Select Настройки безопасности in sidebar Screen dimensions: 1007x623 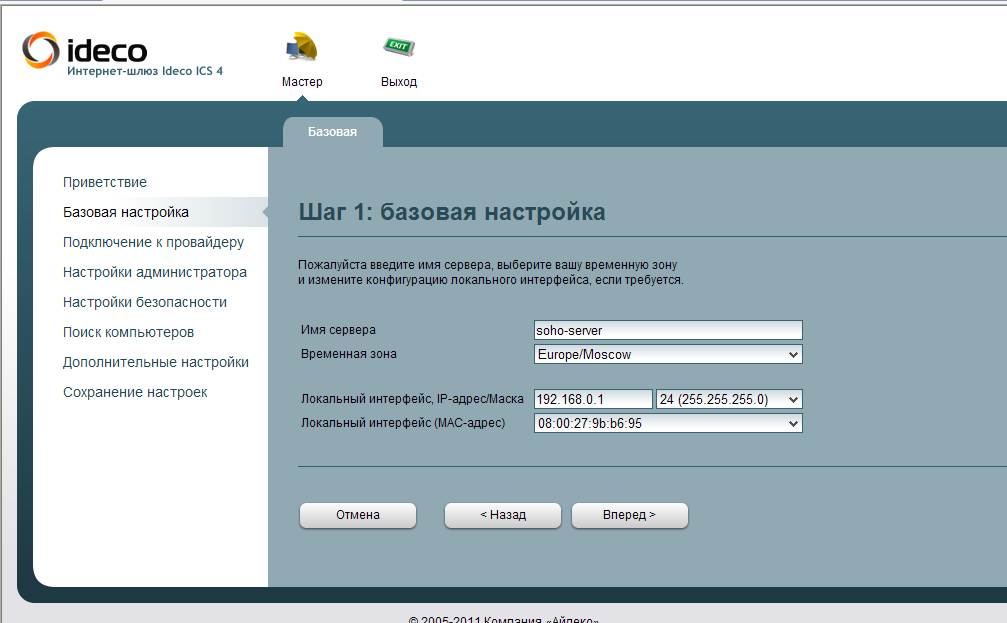[145, 302]
